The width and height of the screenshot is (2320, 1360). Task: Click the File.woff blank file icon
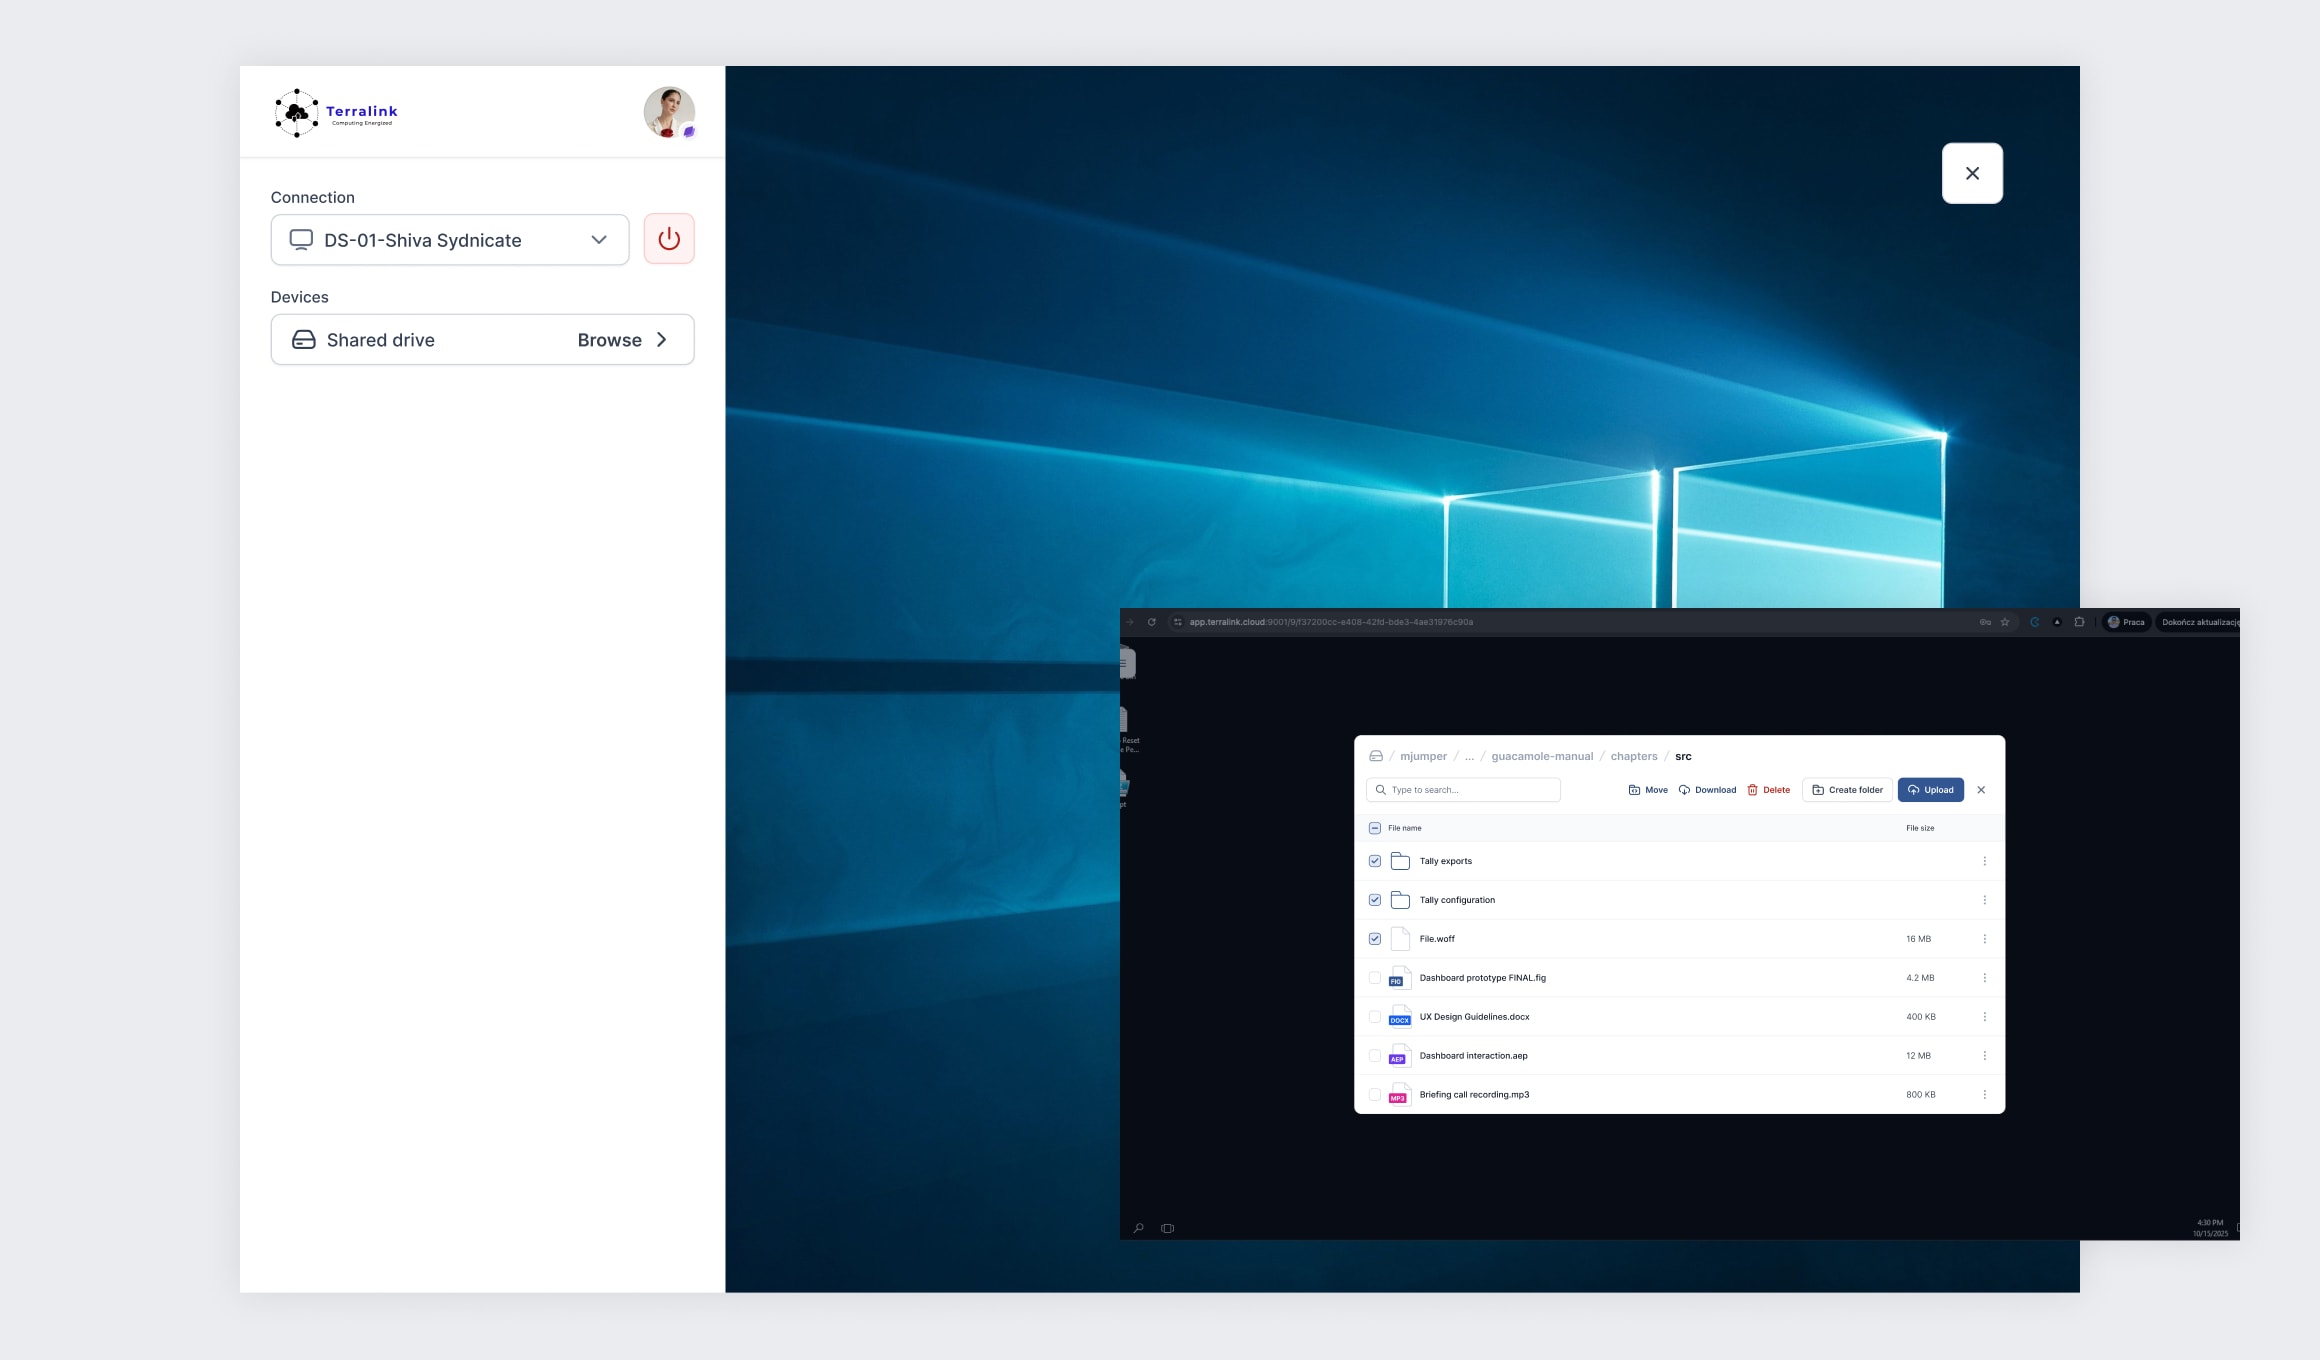[x=1400, y=939]
